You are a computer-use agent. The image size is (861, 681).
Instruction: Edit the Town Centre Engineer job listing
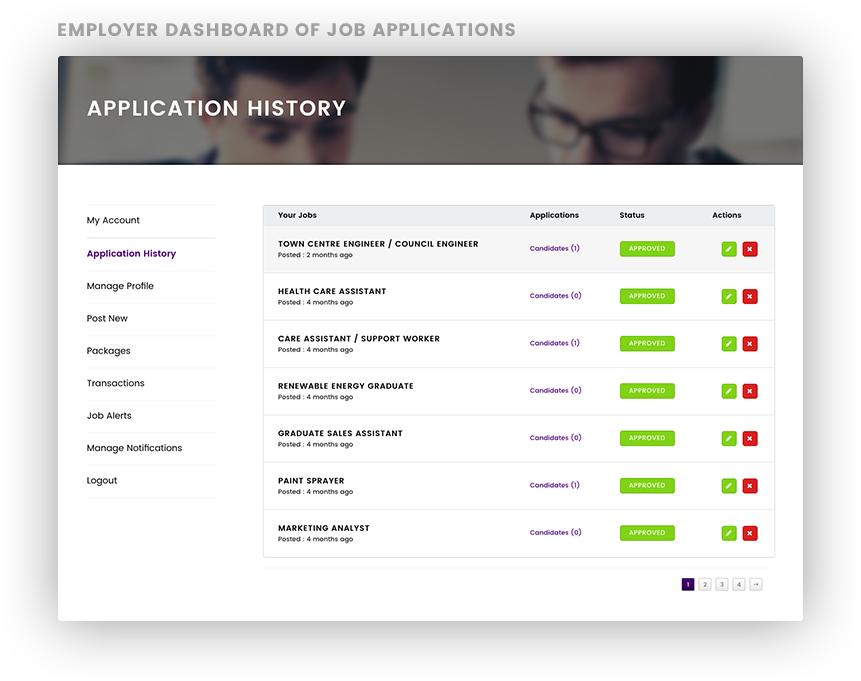pos(729,248)
